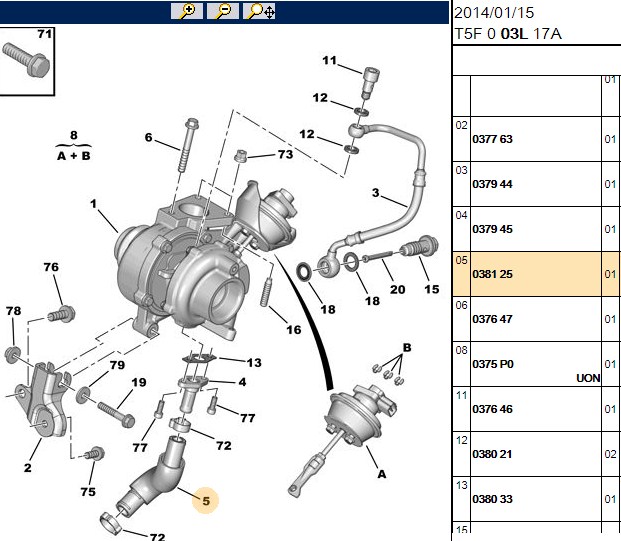Select part number 0376 46
Screen dimensions: 621x541
(x=492, y=409)
